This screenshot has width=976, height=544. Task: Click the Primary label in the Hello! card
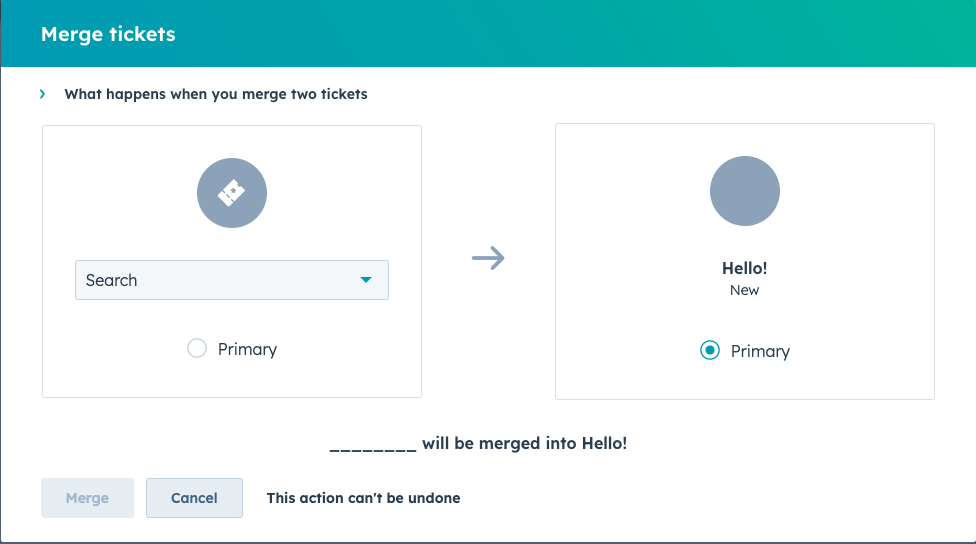760,351
